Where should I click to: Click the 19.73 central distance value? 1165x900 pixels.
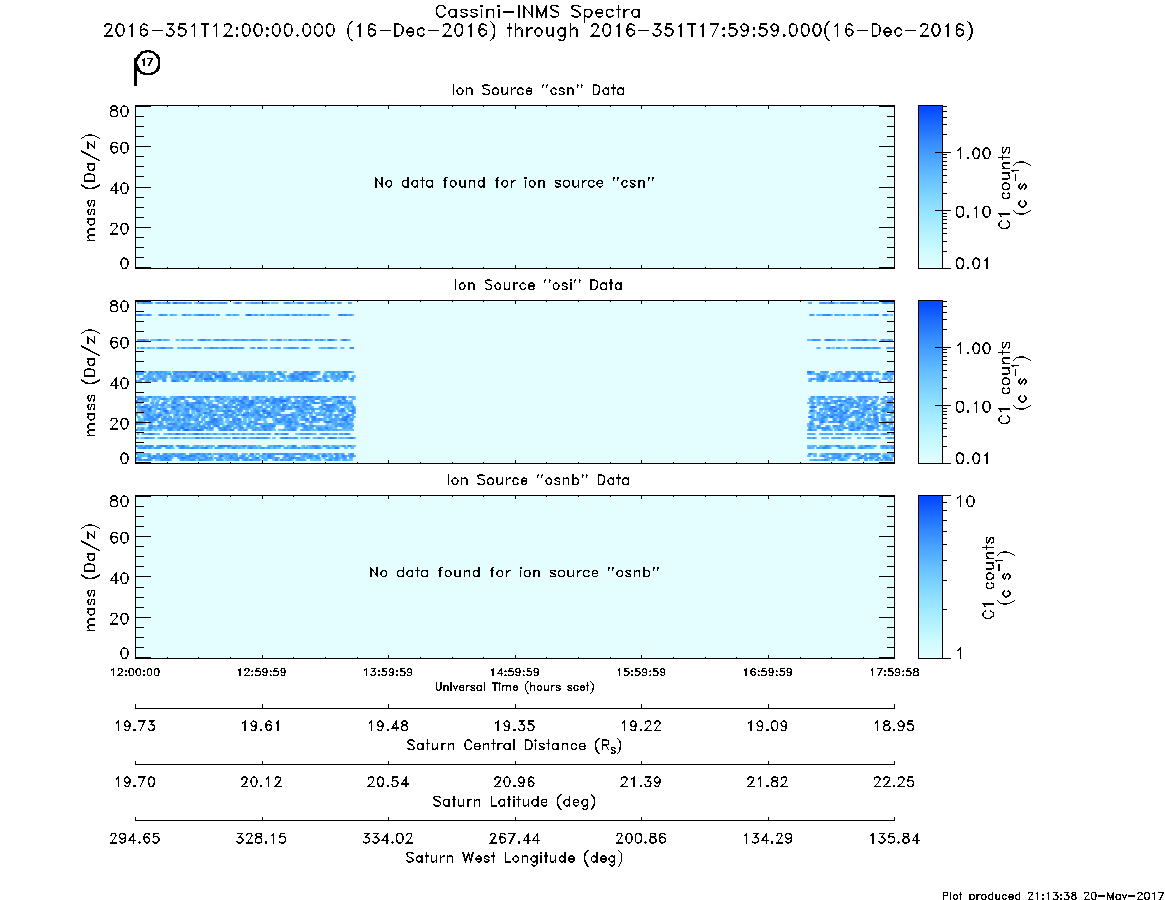[135, 726]
